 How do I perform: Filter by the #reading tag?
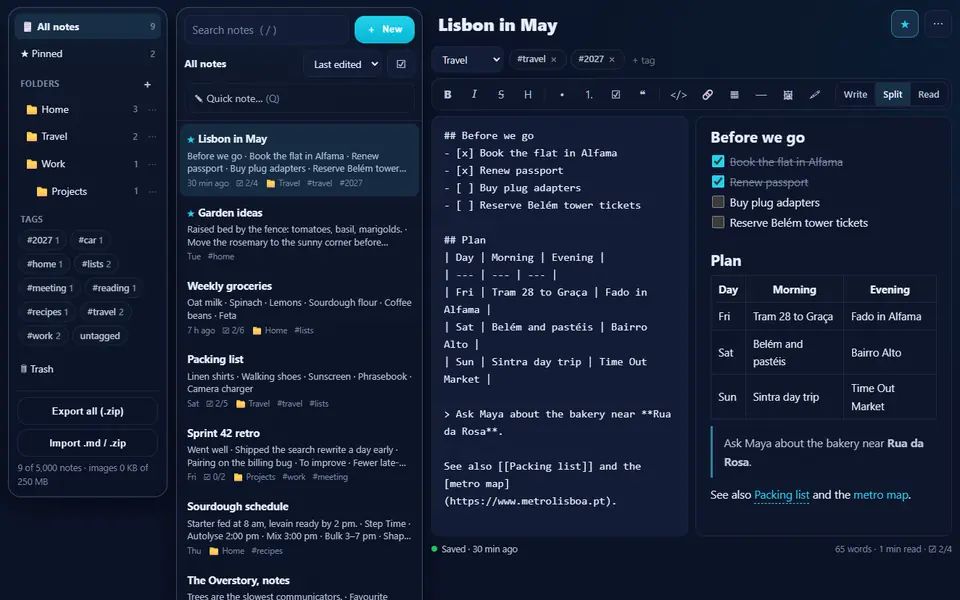pyautogui.click(x=114, y=288)
